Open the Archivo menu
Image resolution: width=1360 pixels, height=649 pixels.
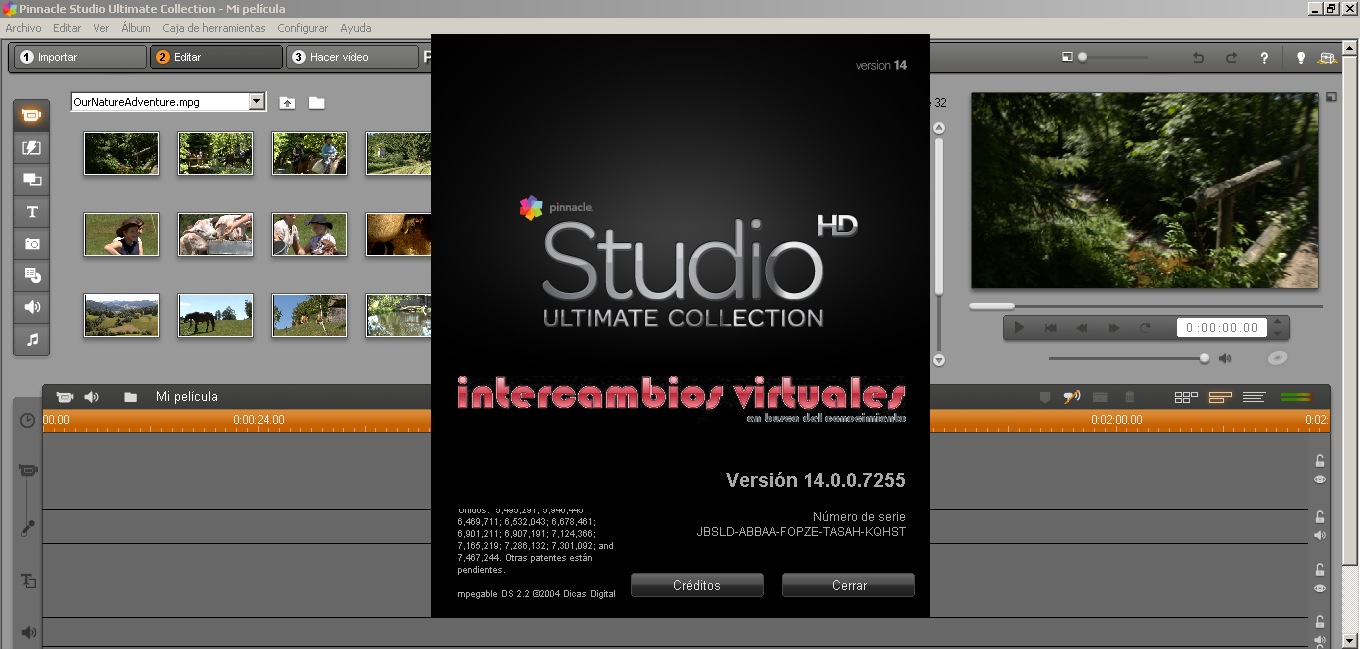pos(23,28)
